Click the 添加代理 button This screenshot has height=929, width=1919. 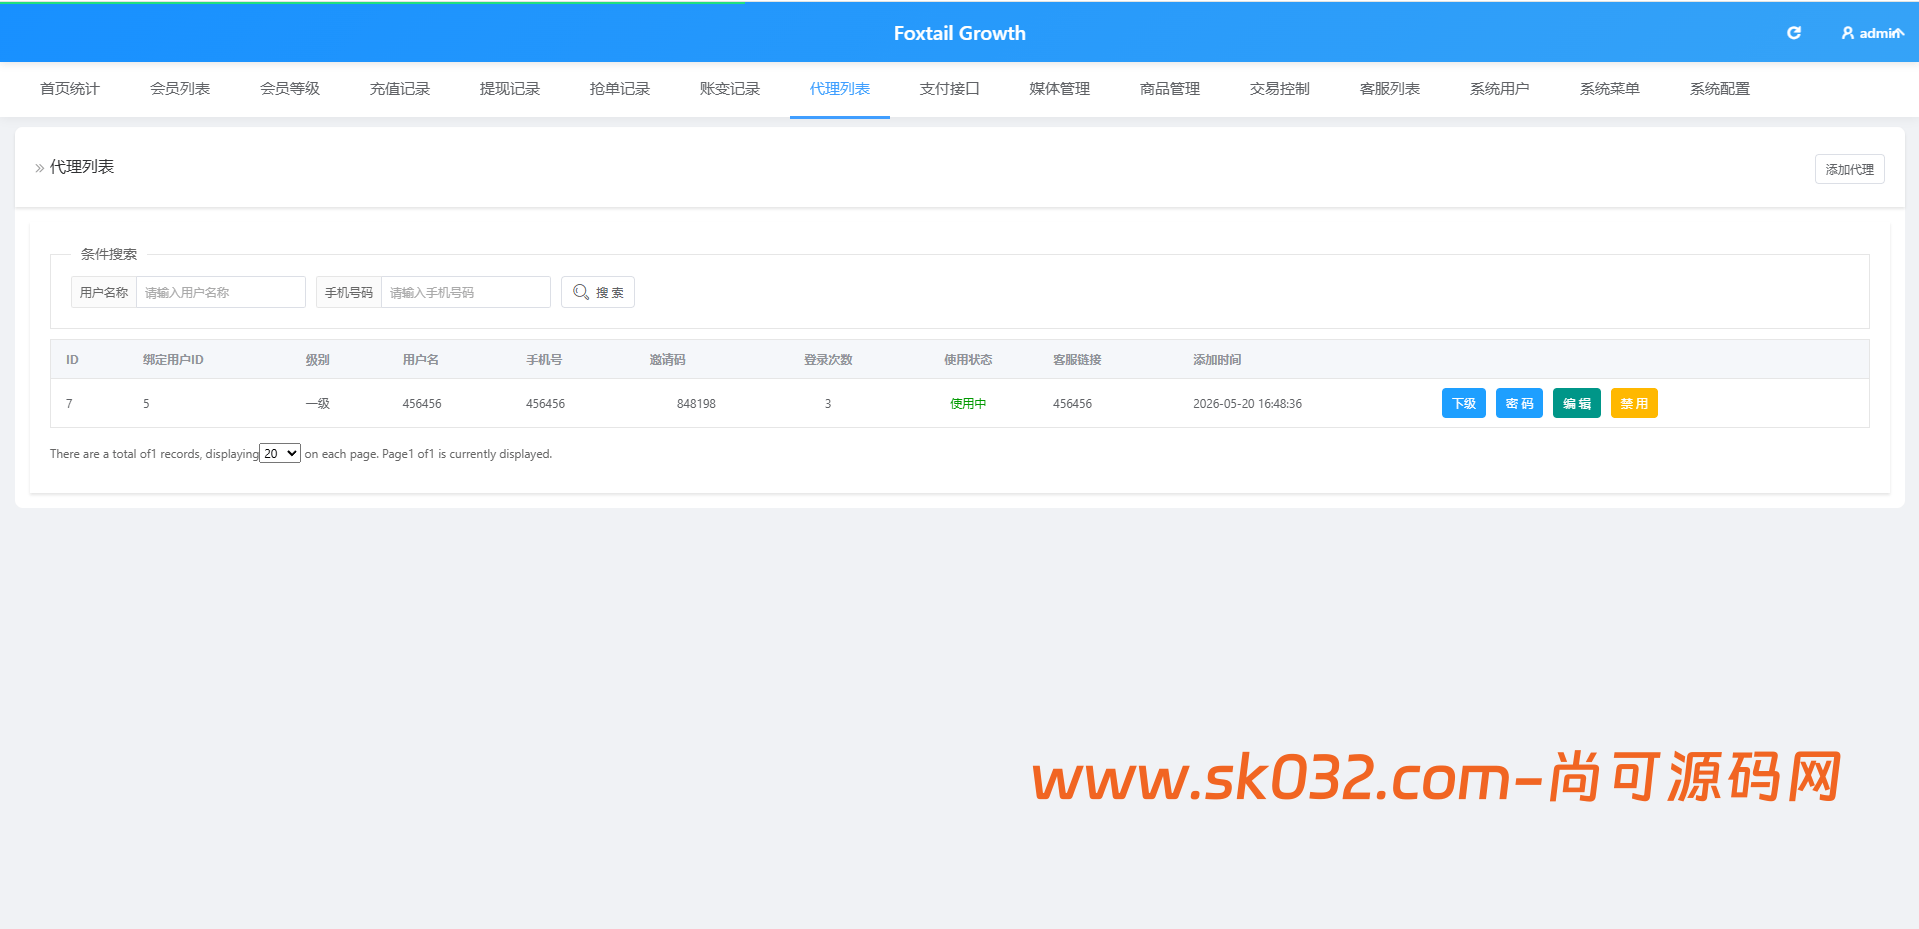click(1849, 169)
